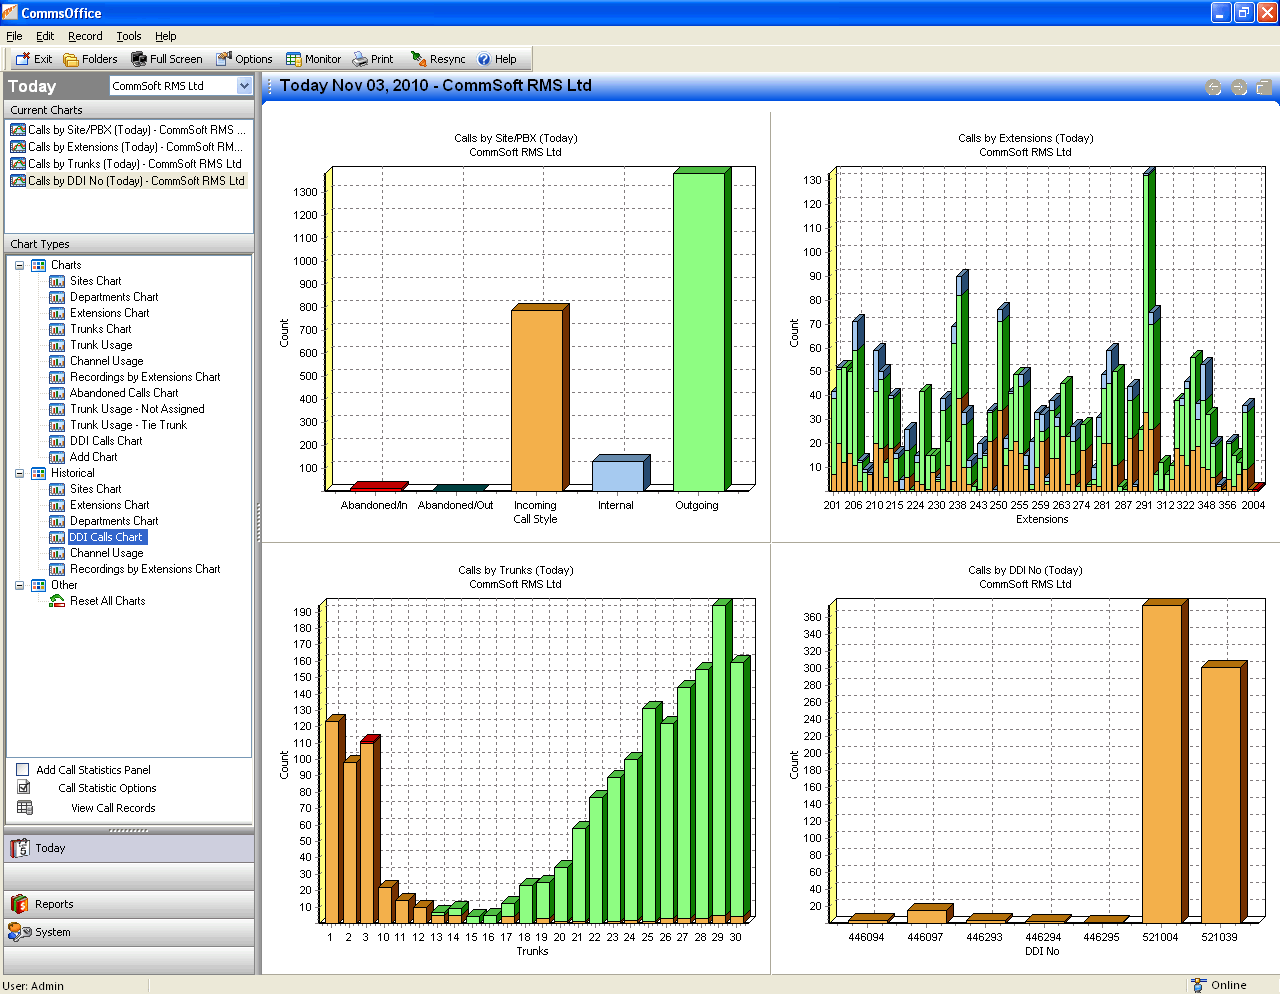Viewport: 1280px width, 994px height.
Task: Select Trunk Usage - Not Assigned
Action: [x=137, y=409]
